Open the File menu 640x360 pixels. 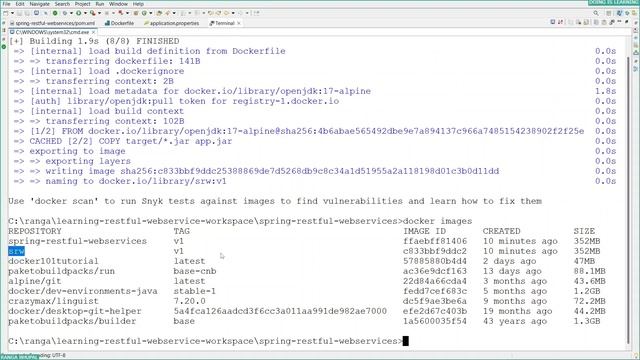click(6, 4)
